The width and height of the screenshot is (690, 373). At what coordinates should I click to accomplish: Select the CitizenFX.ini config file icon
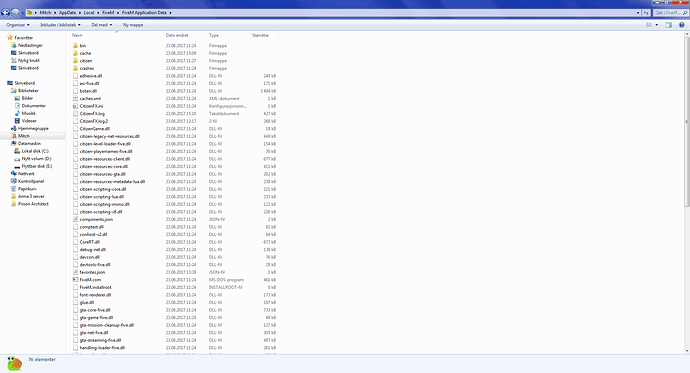coord(75,106)
